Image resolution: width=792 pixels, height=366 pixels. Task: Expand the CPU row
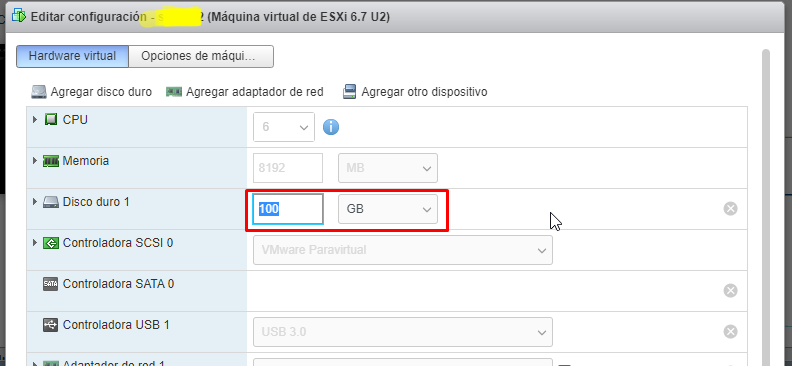pos(35,120)
